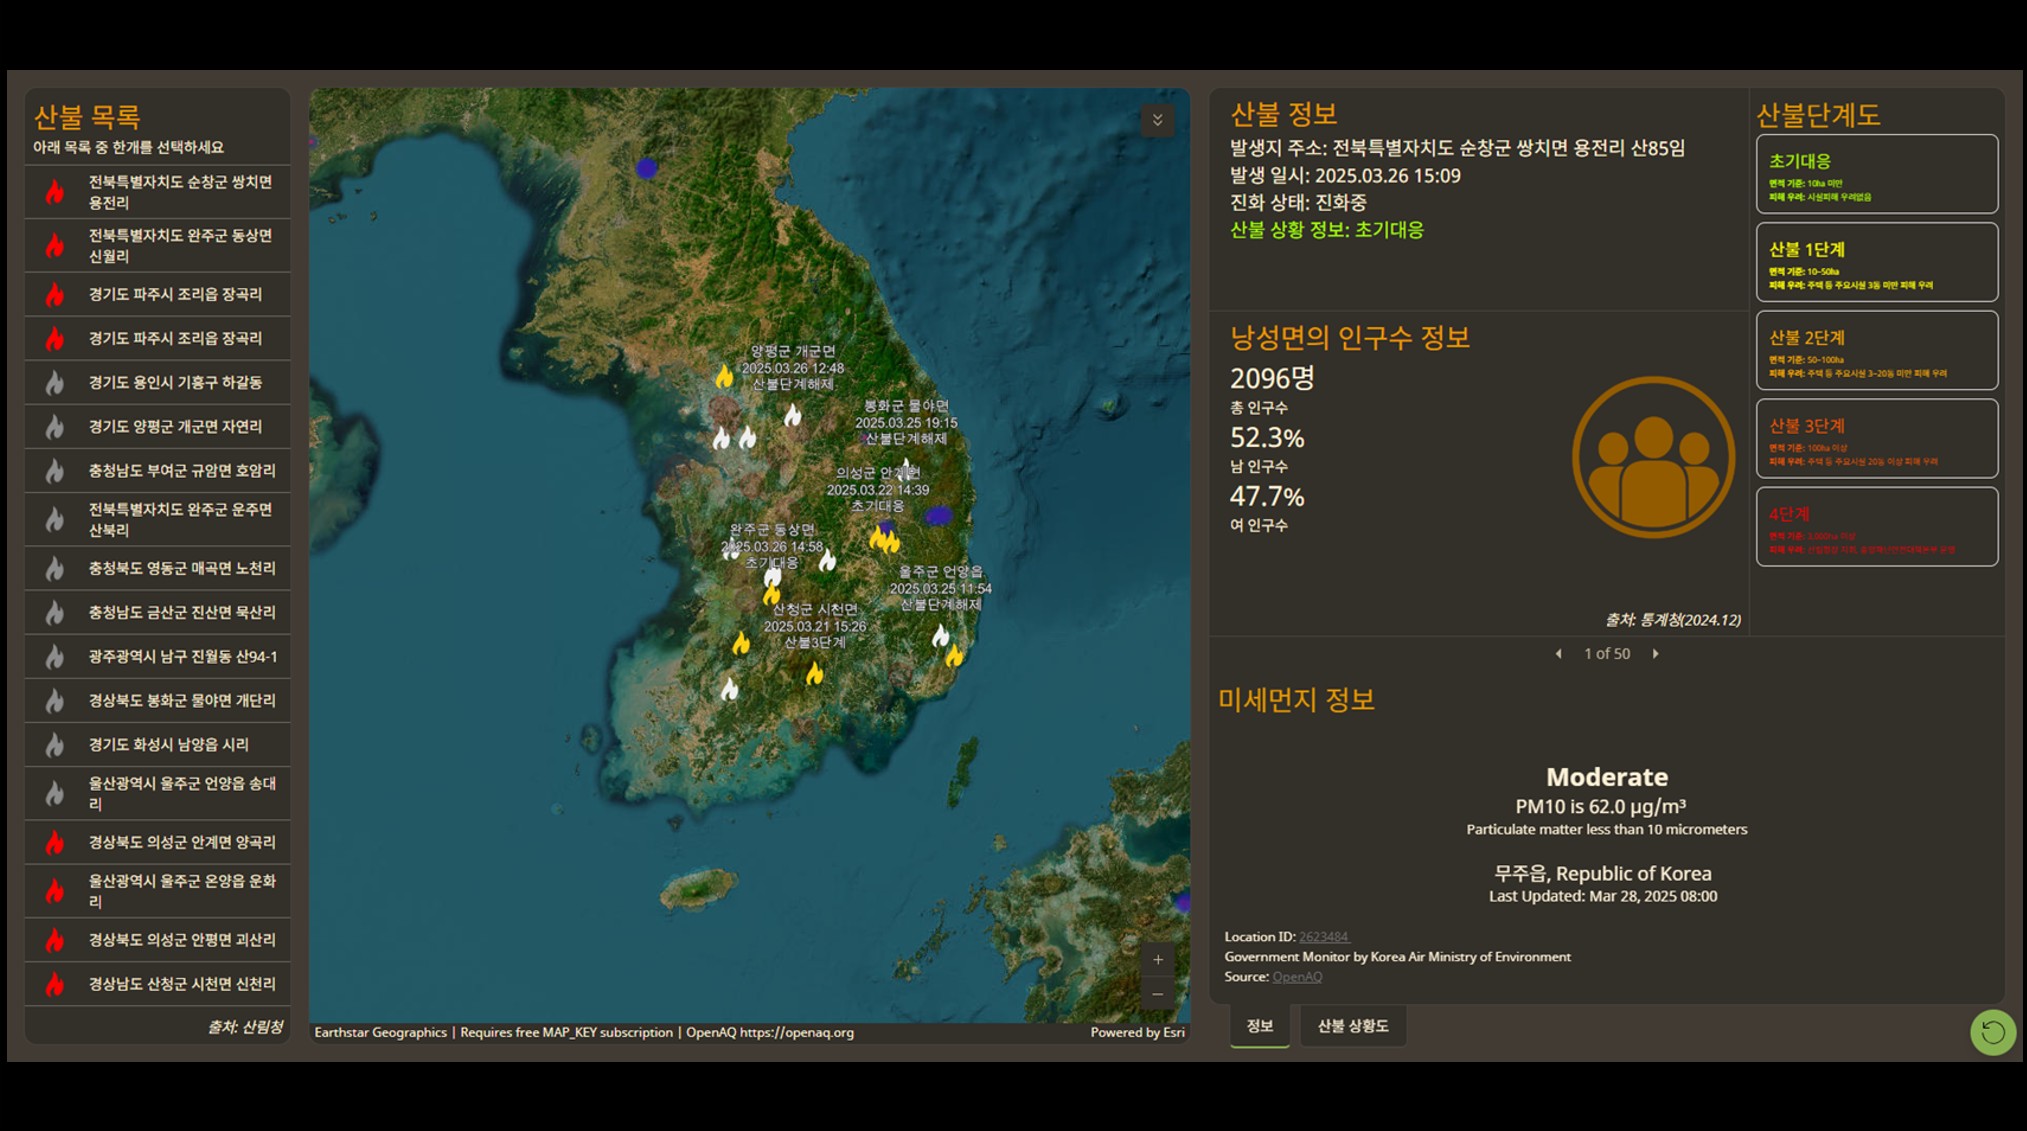2027x1131 pixels.
Task: Switch to the 정보 tab
Action: point(1259,1026)
